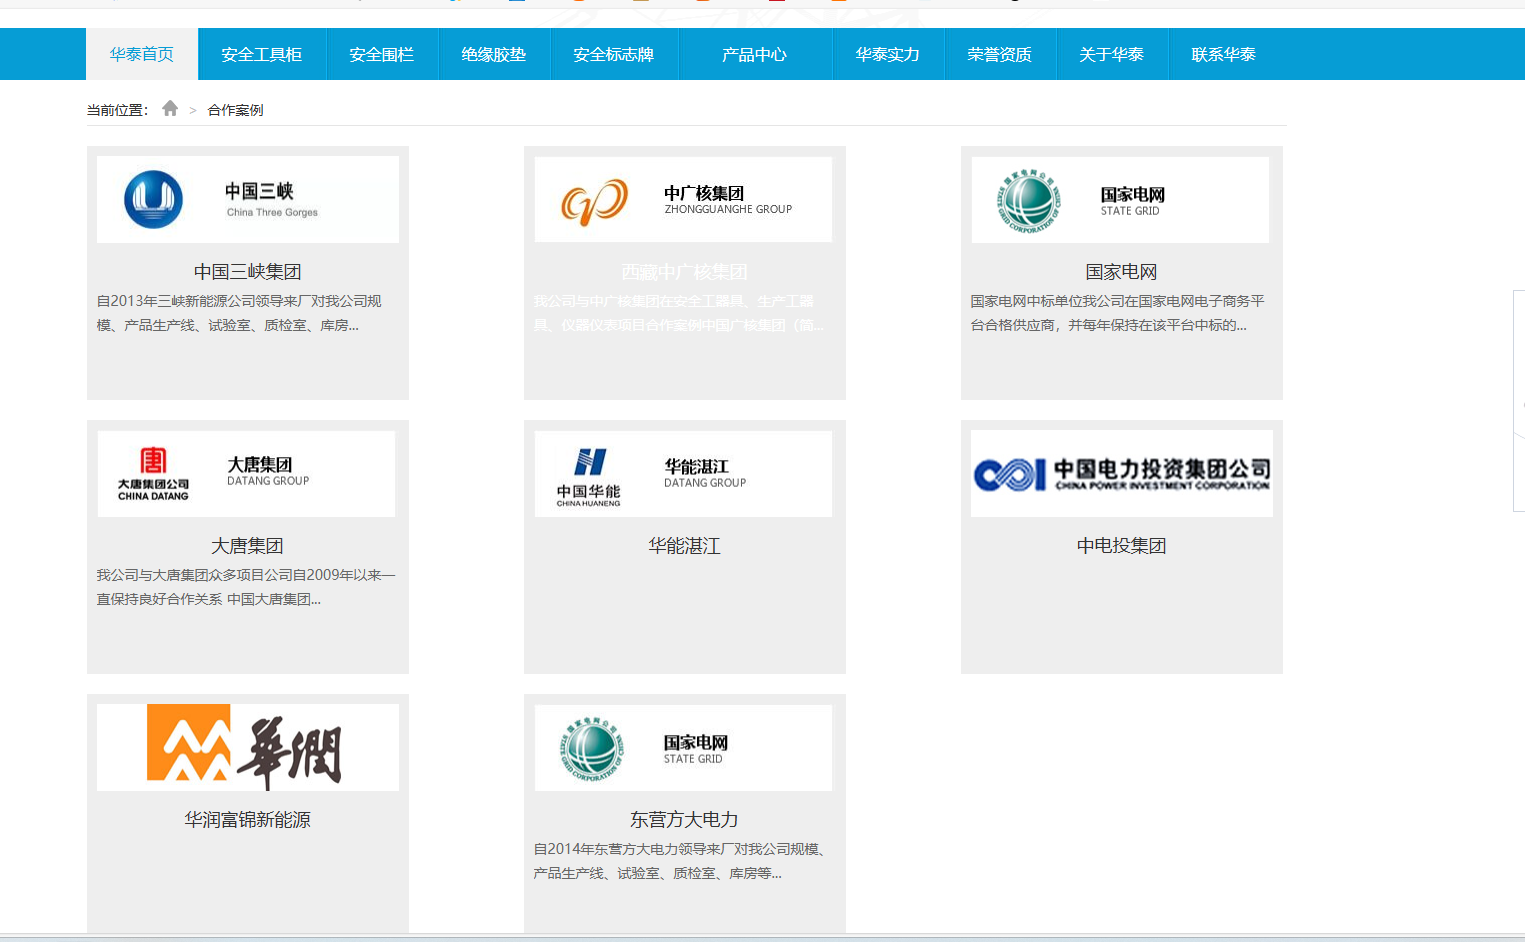Open the 大唐集团 case title link
The height and width of the screenshot is (942, 1525).
pos(247,546)
